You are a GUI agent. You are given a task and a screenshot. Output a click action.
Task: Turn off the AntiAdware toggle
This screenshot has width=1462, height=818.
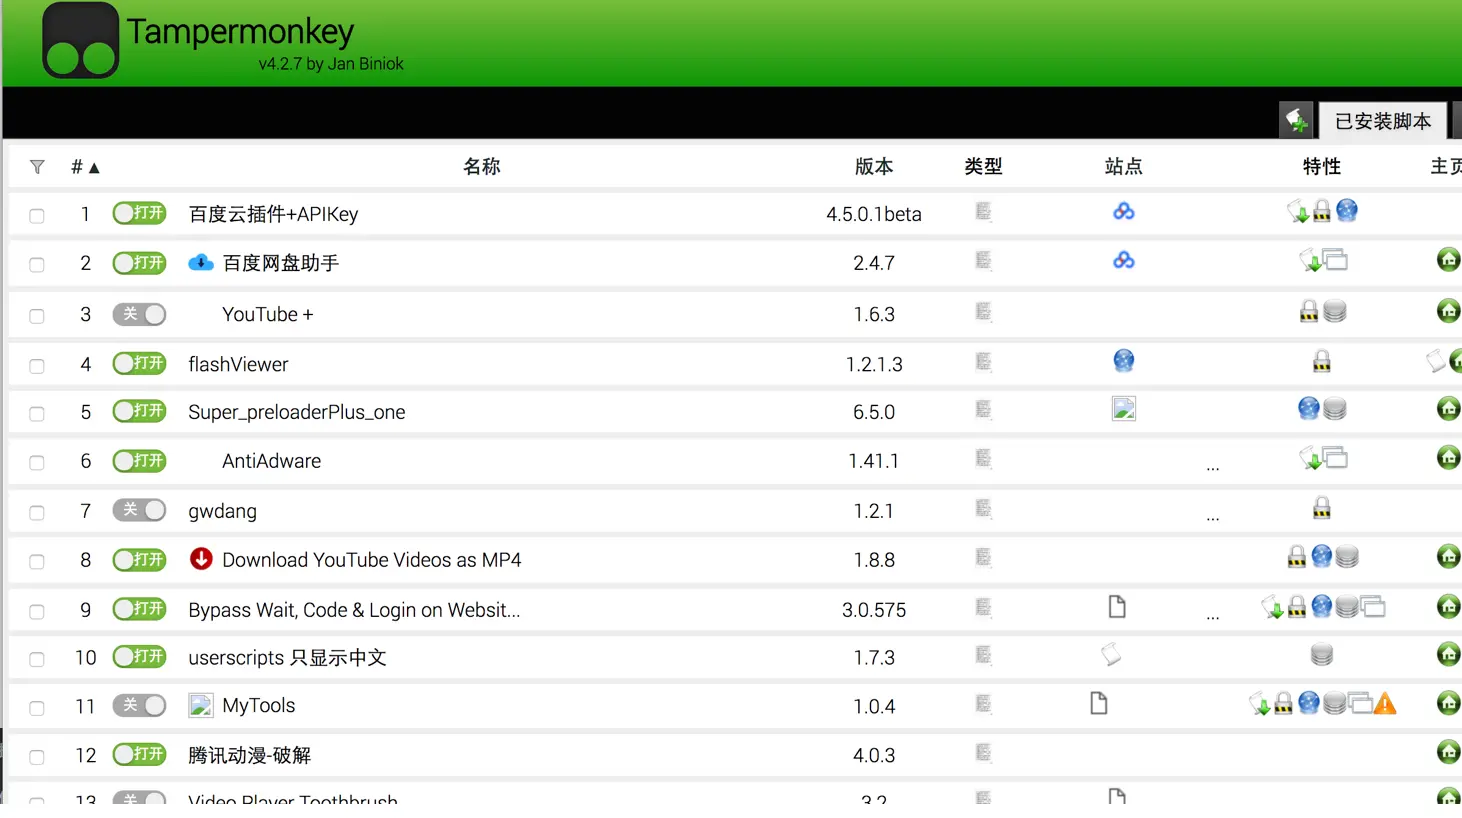(139, 461)
